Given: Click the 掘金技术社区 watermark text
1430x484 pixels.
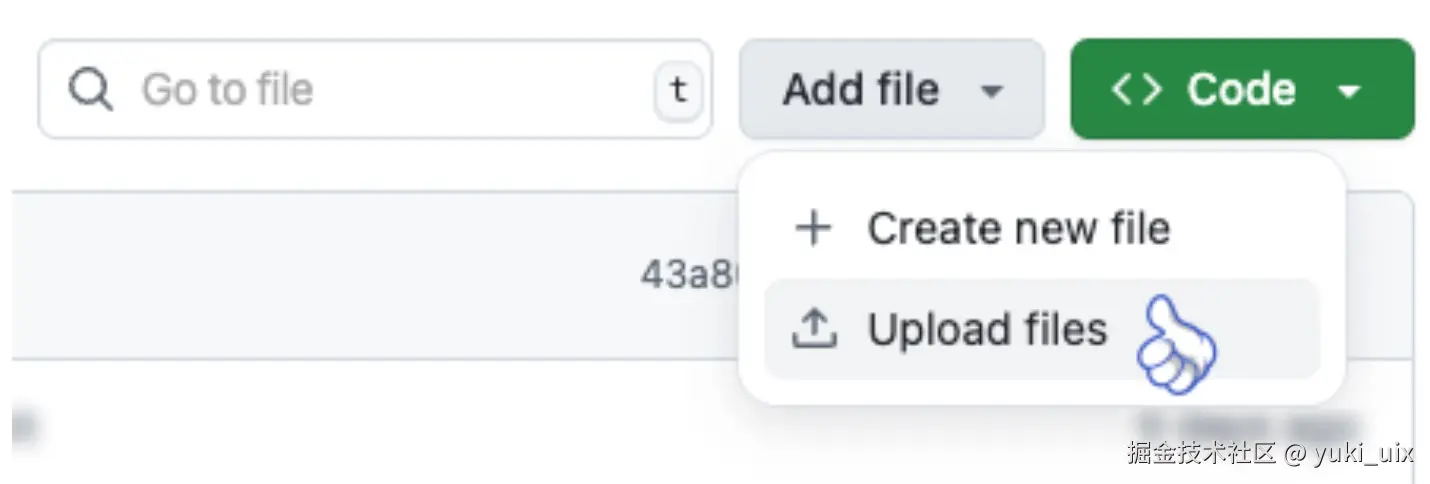Looking at the screenshot, I should click(x=1200, y=453).
